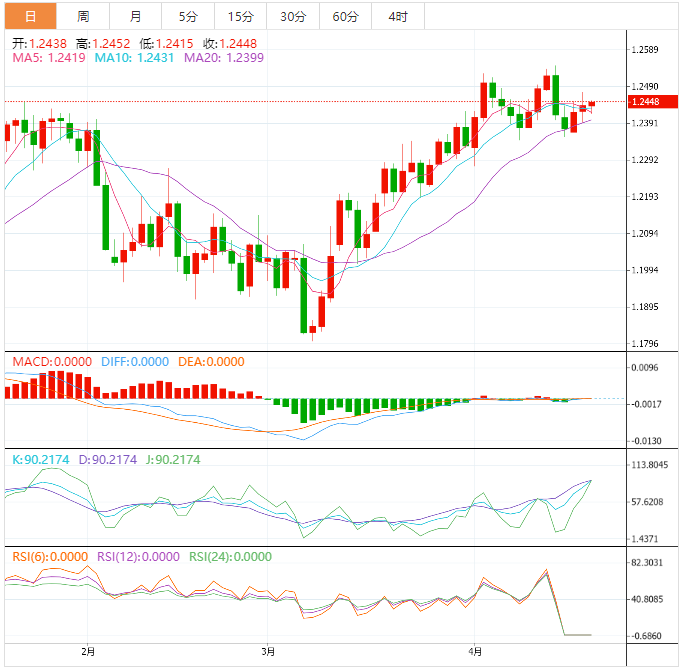Switch to the 5分 timeframe tab
This screenshot has width=681, height=671.
tap(188, 16)
